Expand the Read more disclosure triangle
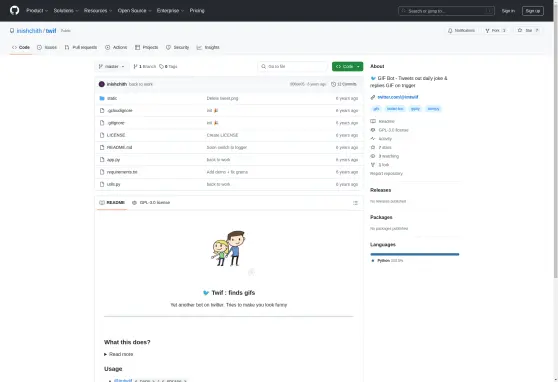The image size is (558, 382). pyautogui.click(x=105, y=354)
